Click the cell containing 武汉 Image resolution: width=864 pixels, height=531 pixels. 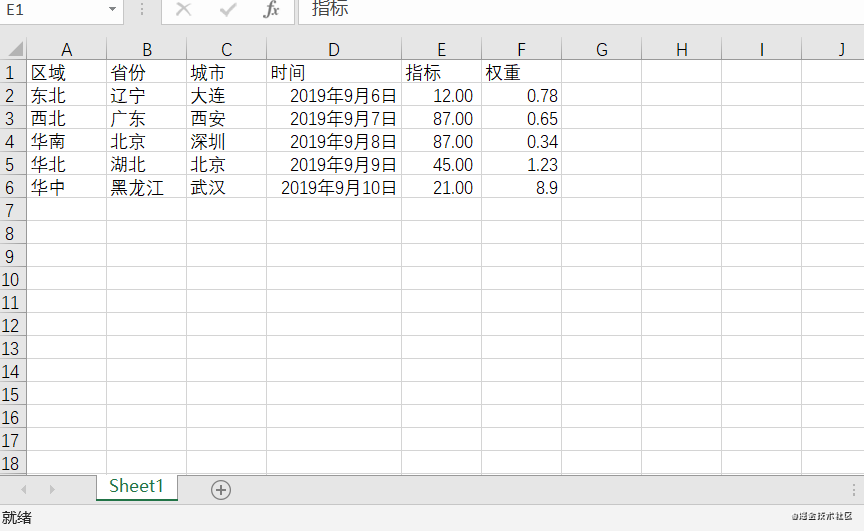coord(226,187)
